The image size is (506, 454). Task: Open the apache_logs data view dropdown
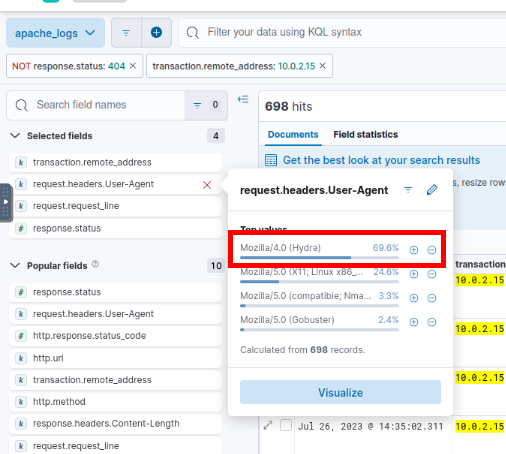[55, 33]
